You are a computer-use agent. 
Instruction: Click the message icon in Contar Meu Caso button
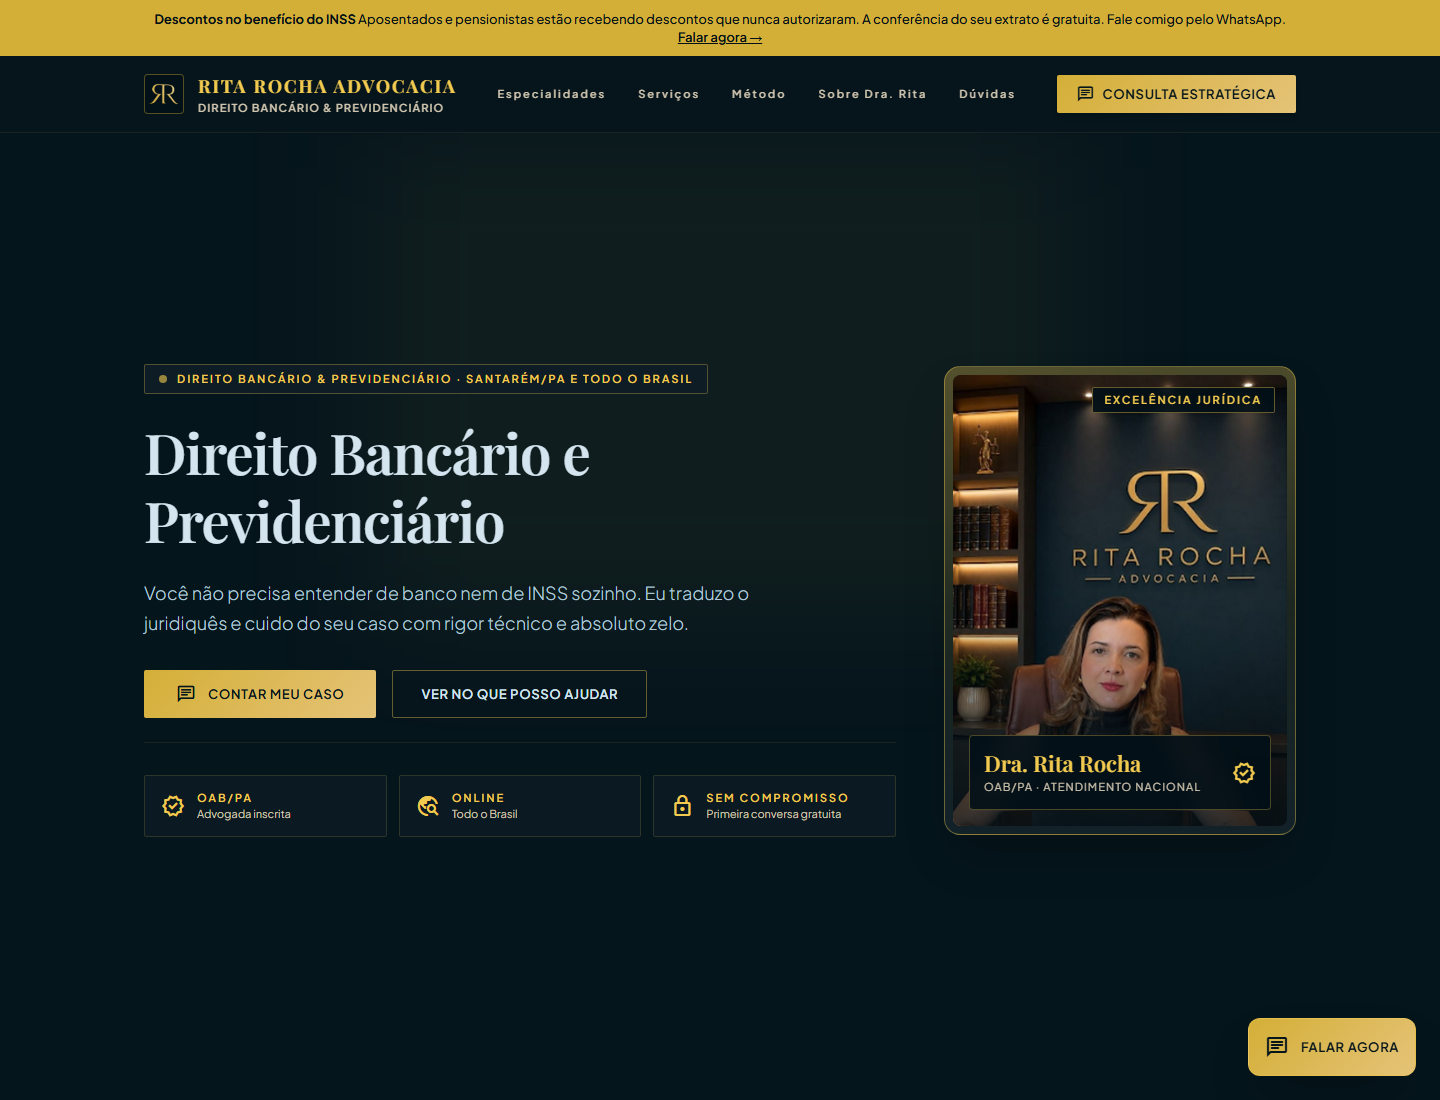point(186,694)
